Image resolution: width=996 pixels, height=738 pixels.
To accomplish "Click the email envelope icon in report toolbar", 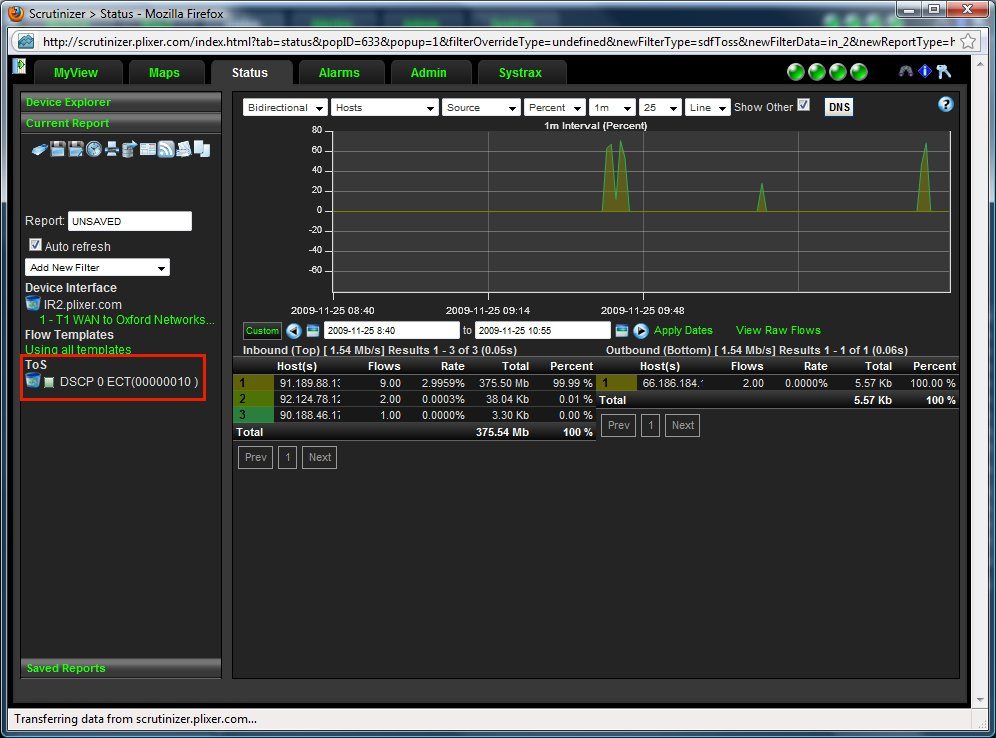I will click(184, 149).
